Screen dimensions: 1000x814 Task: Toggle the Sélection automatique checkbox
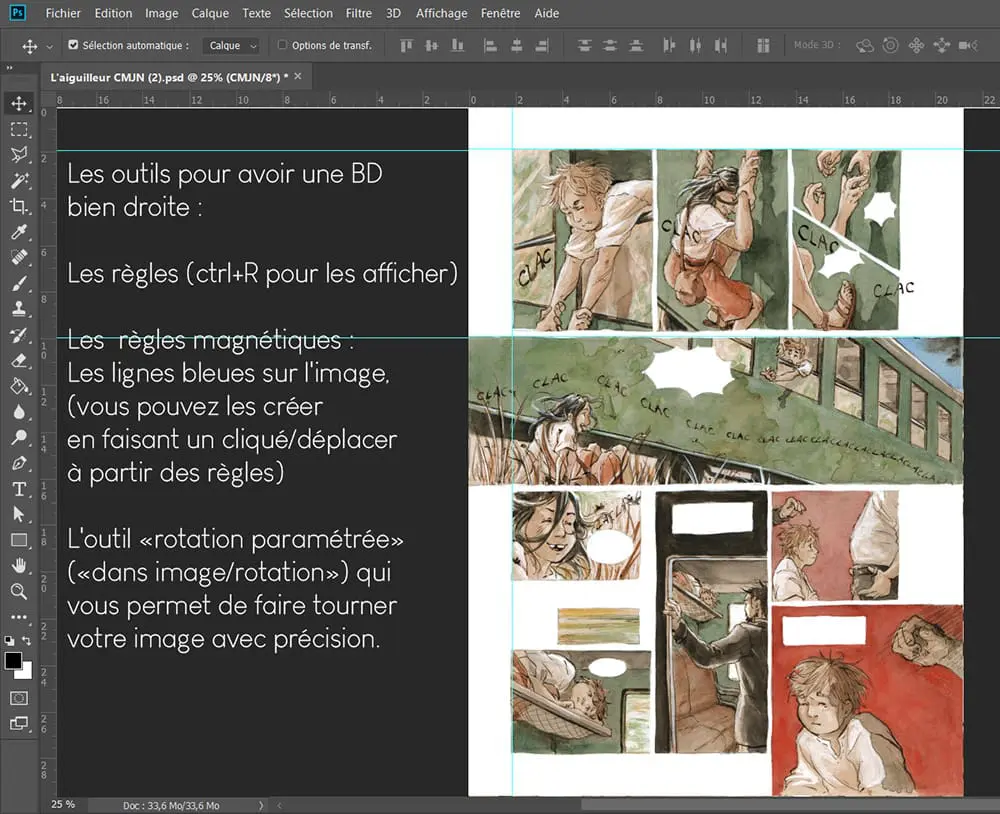(73, 45)
